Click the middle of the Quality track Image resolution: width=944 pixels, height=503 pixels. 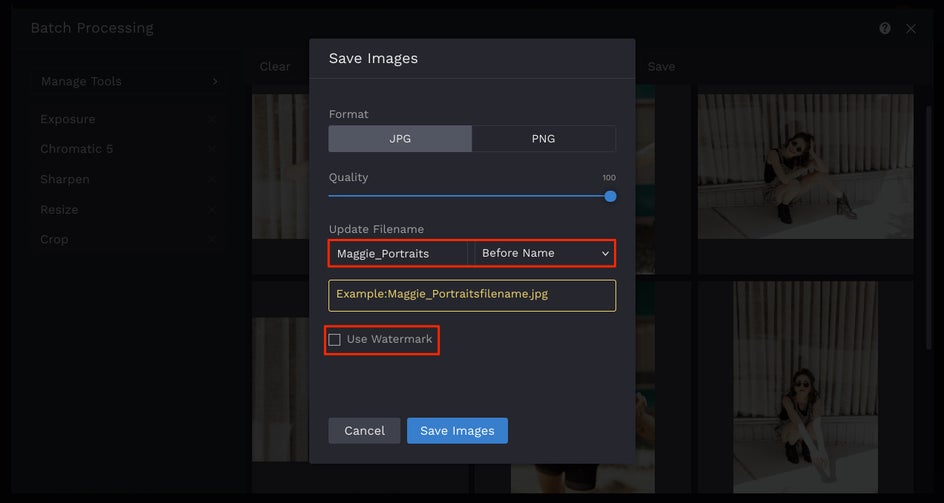coord(470,196)
